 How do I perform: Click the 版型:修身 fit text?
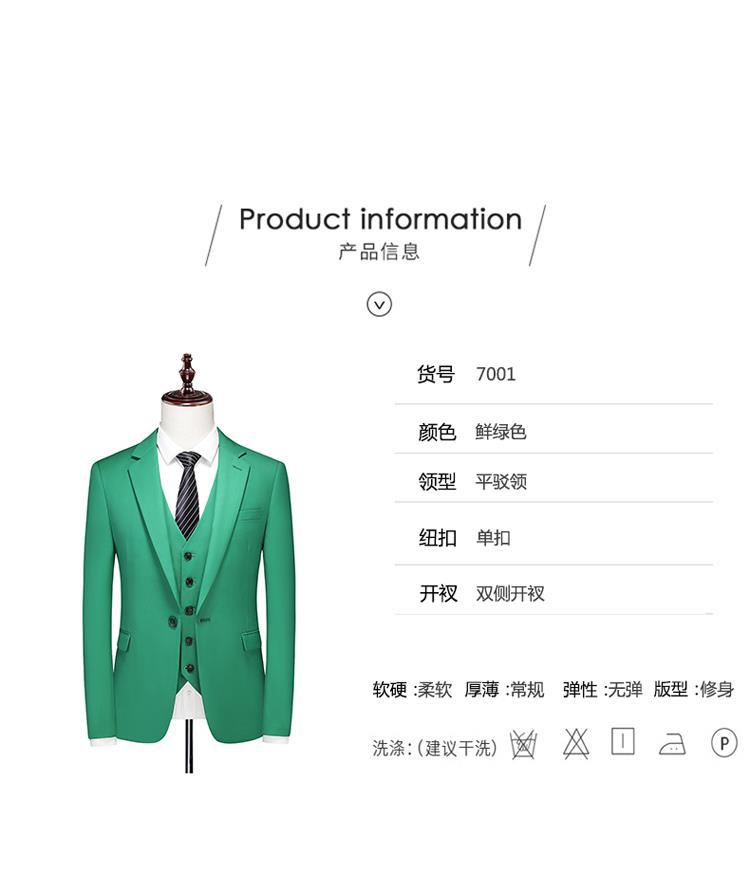(693, 689)
